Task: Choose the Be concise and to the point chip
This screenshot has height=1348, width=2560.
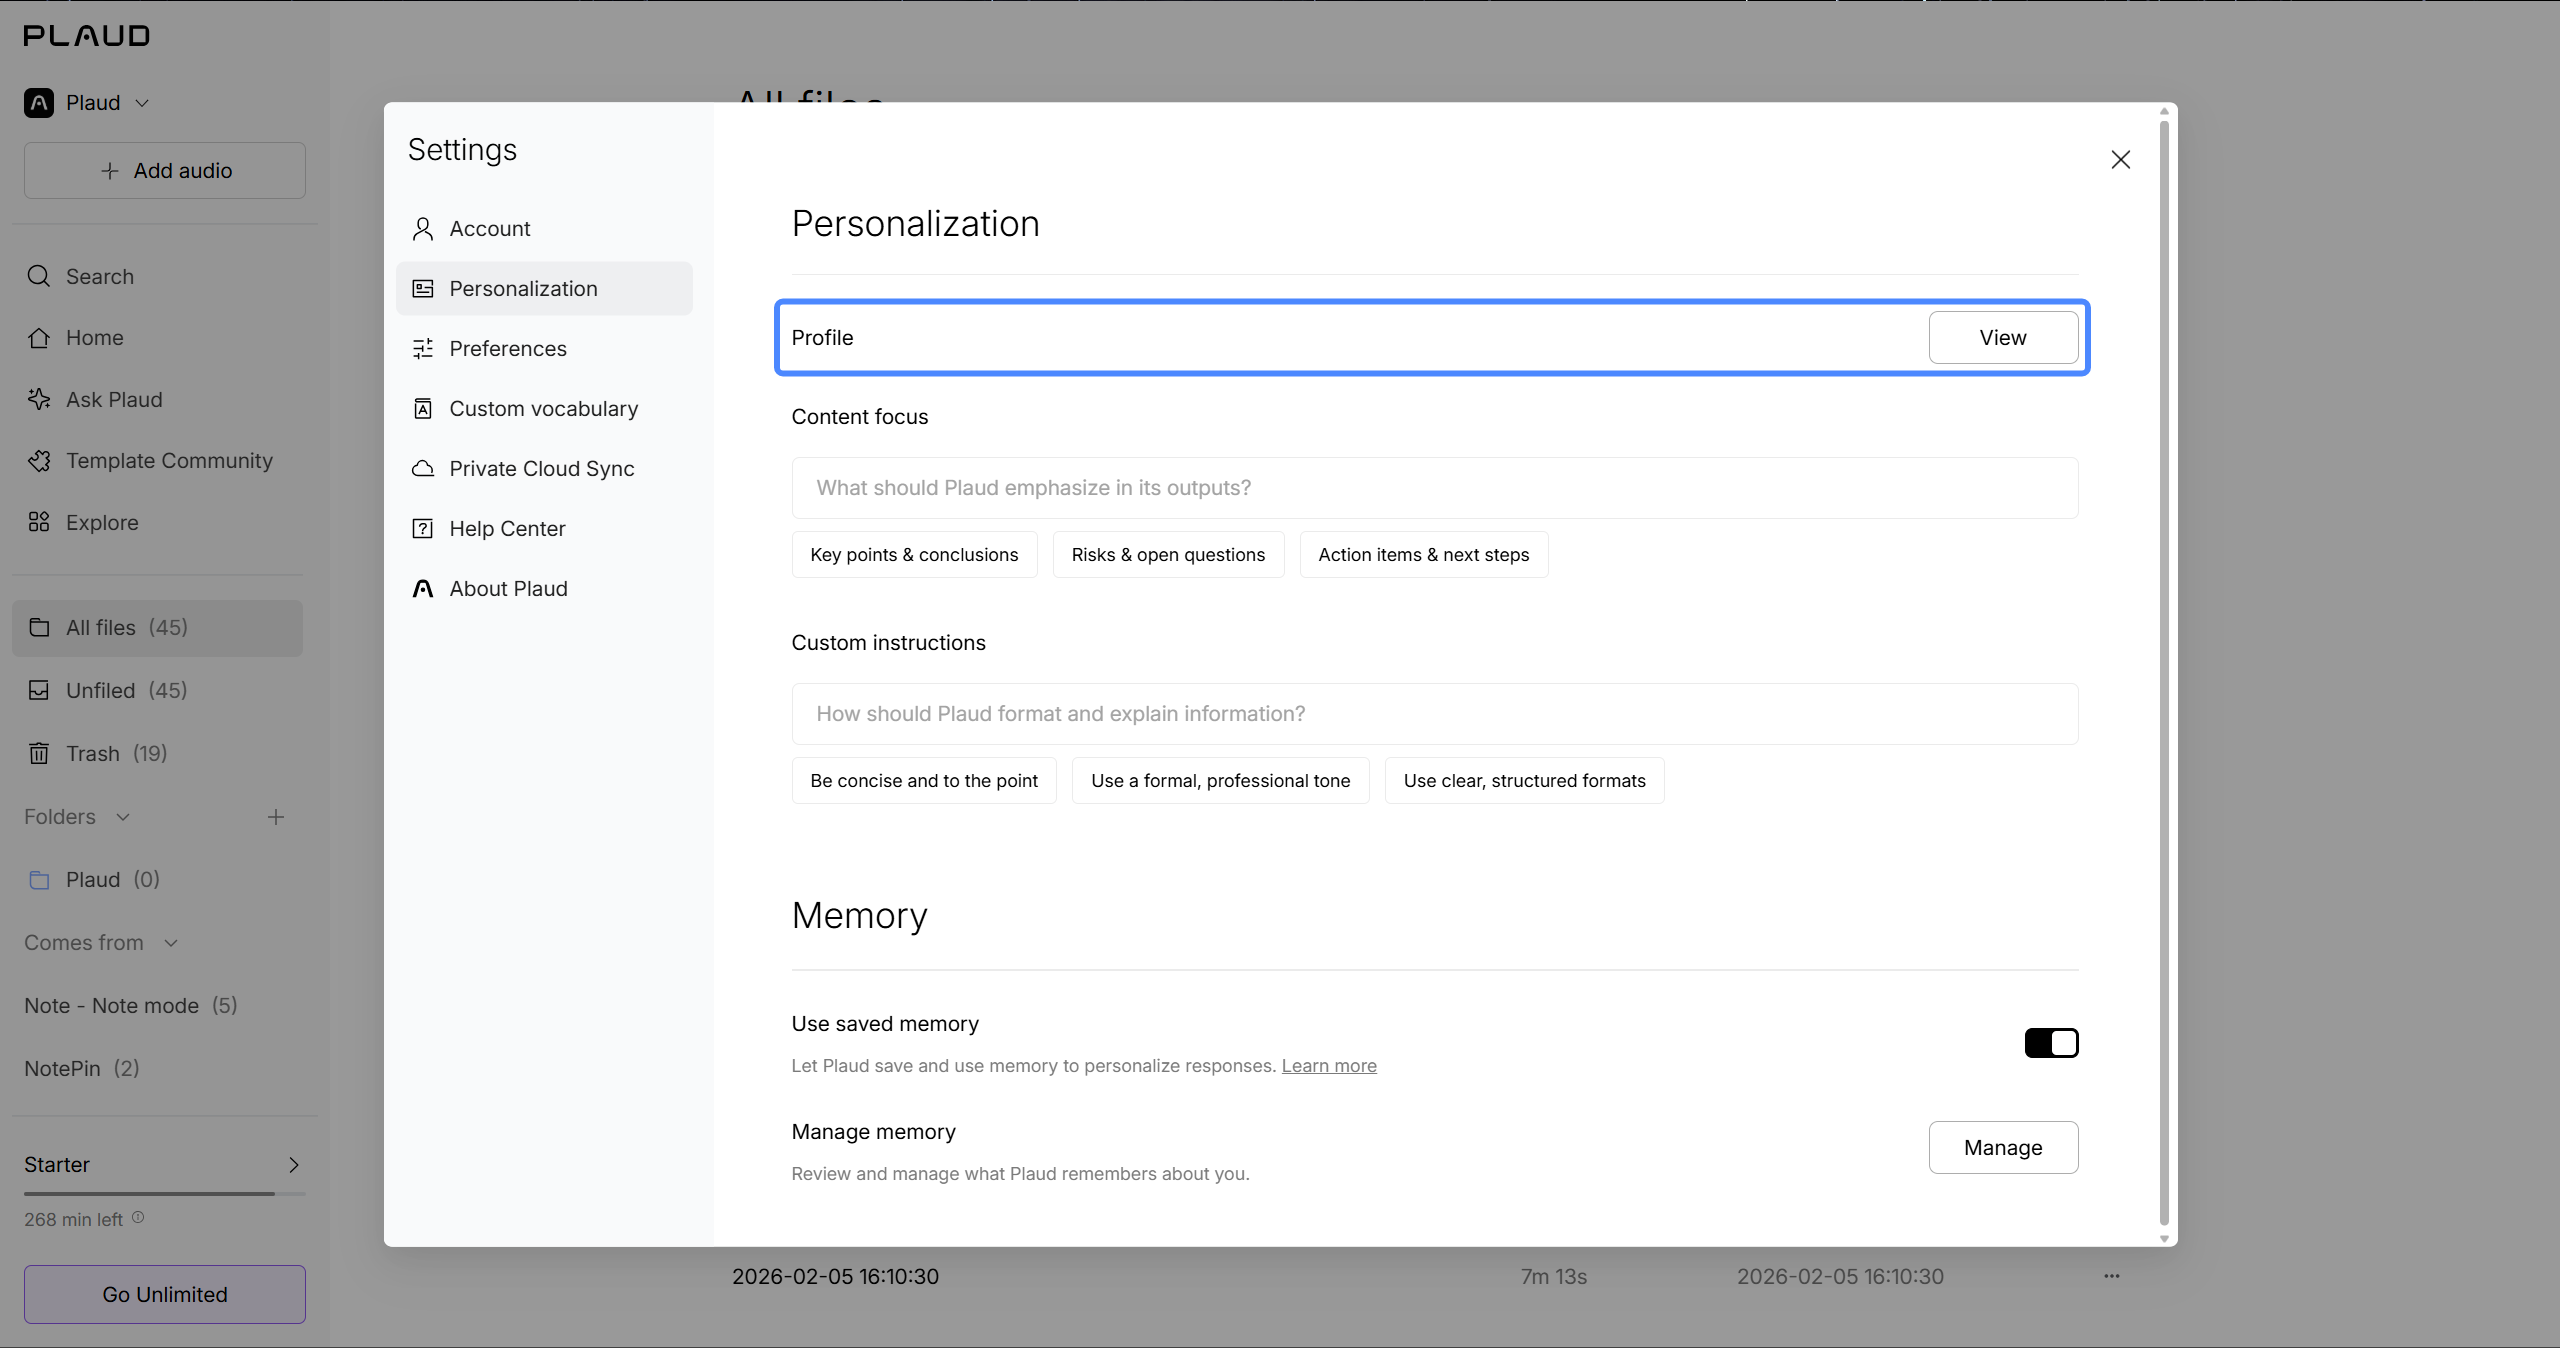Action: point(924,781)
